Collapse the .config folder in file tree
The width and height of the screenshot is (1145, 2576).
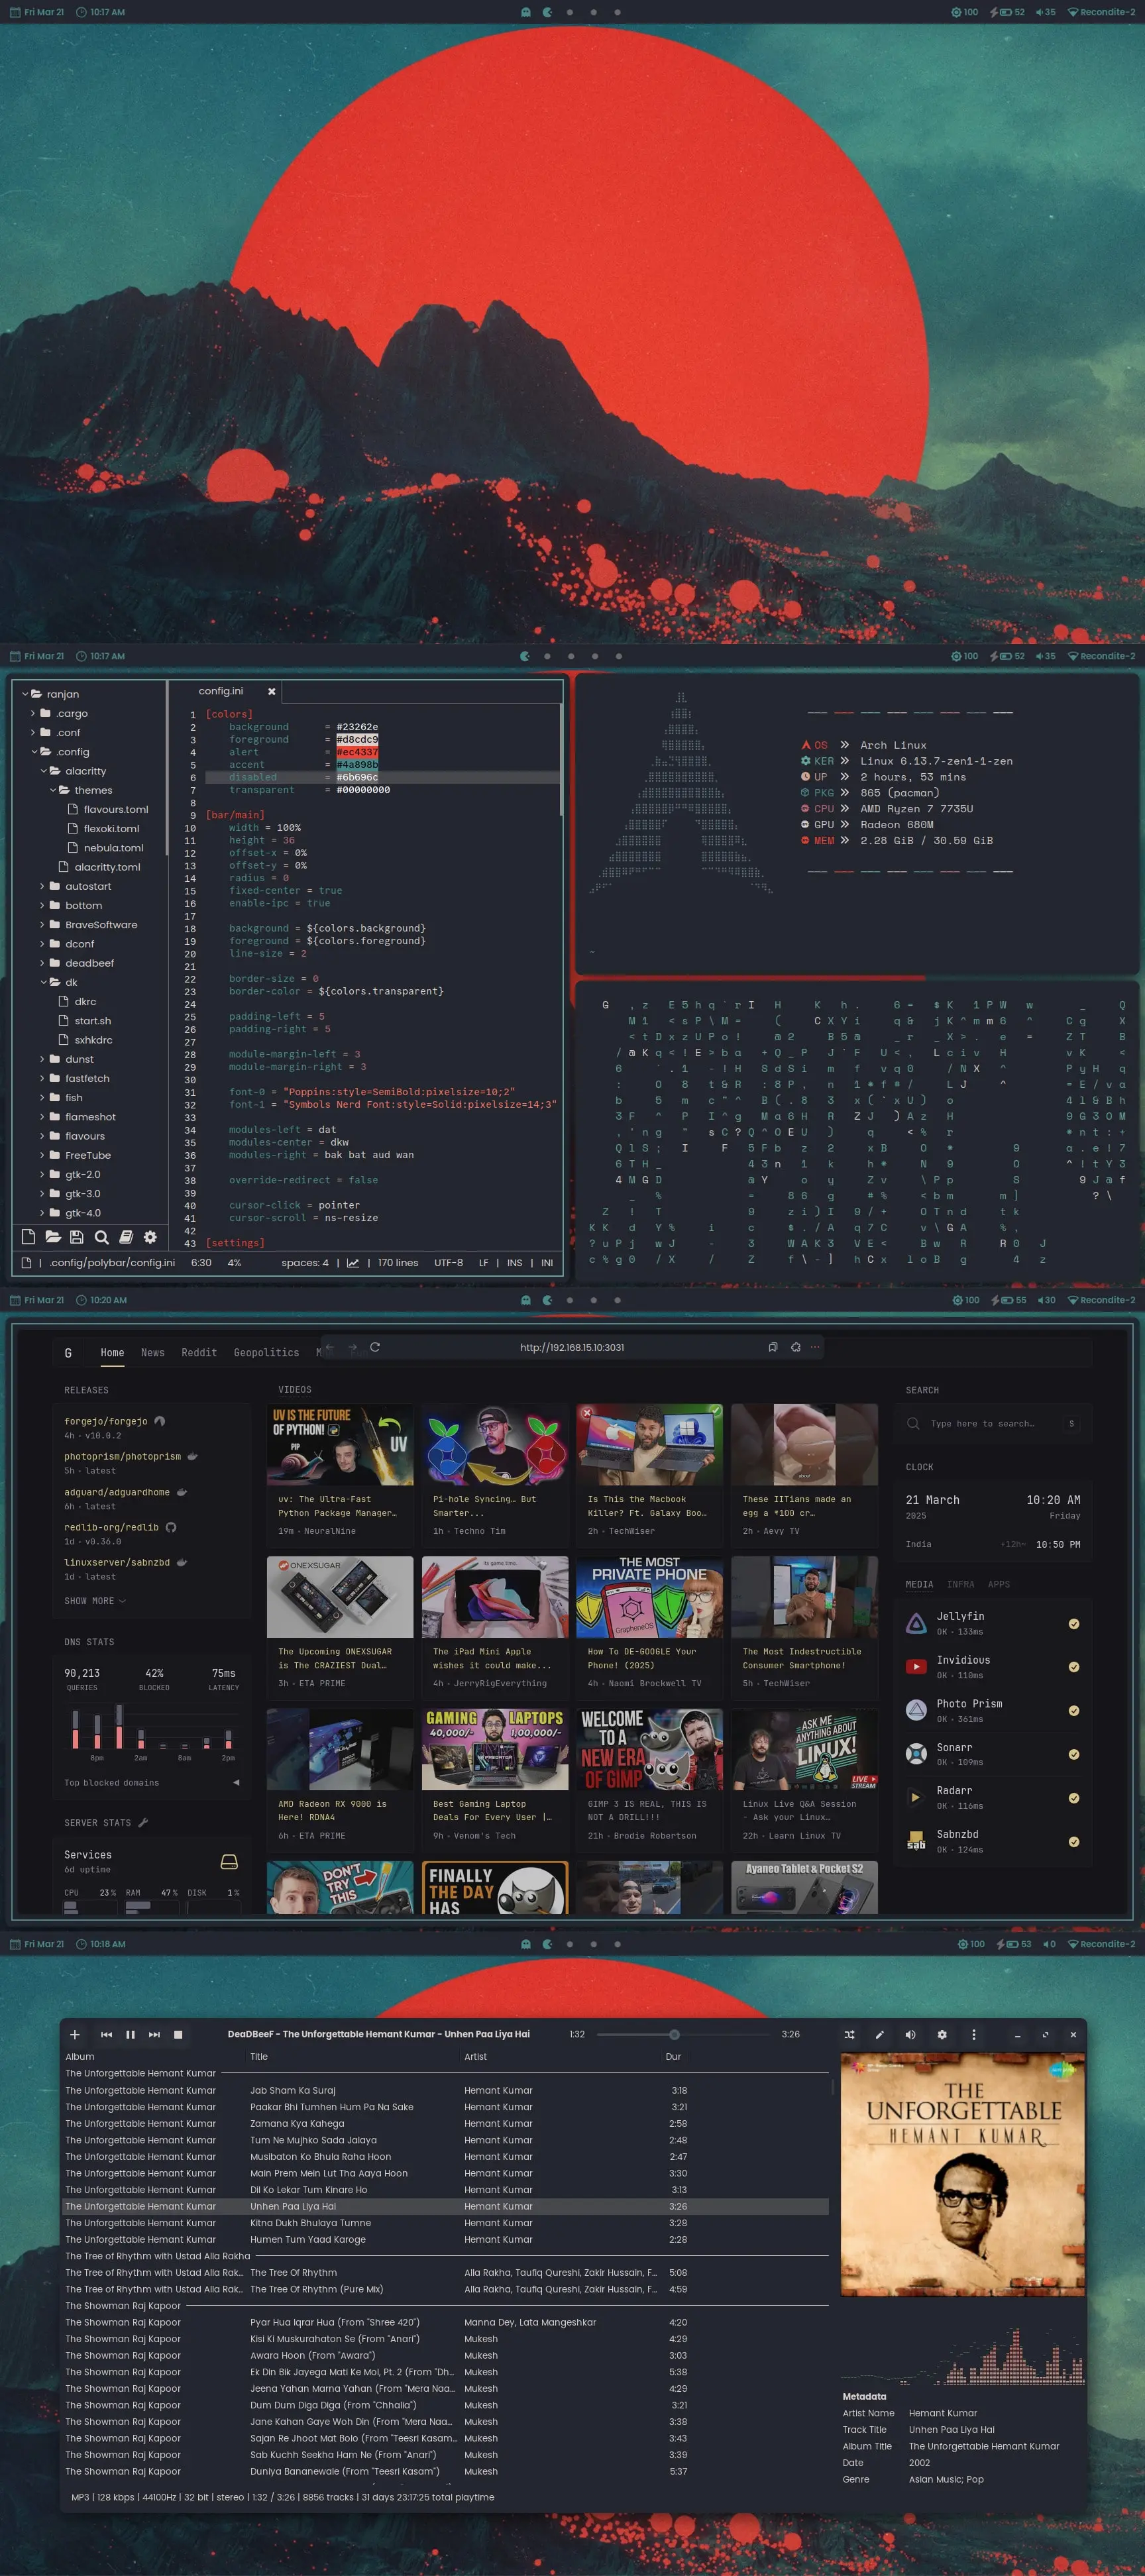point(33,751)
